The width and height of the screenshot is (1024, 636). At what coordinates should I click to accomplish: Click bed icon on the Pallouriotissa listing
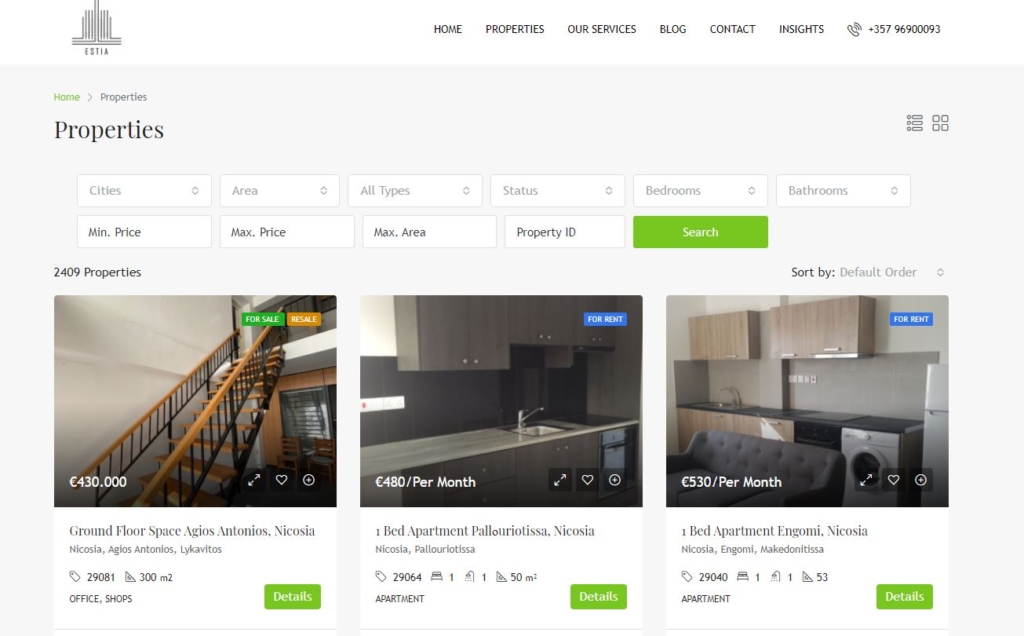point(436,577)
